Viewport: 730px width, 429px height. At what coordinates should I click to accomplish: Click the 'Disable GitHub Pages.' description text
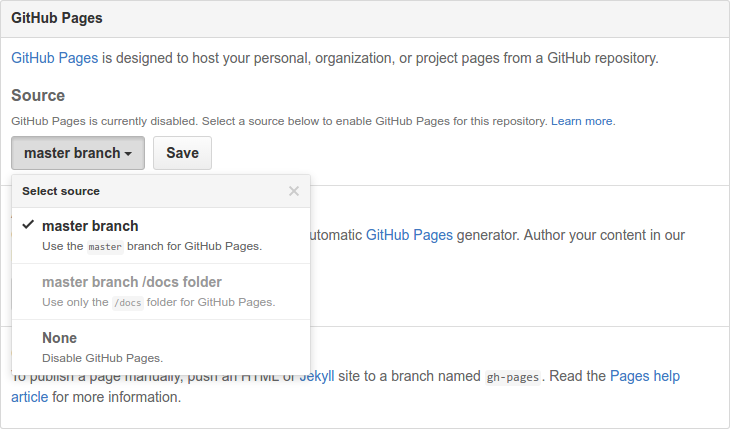coord(102,357)
